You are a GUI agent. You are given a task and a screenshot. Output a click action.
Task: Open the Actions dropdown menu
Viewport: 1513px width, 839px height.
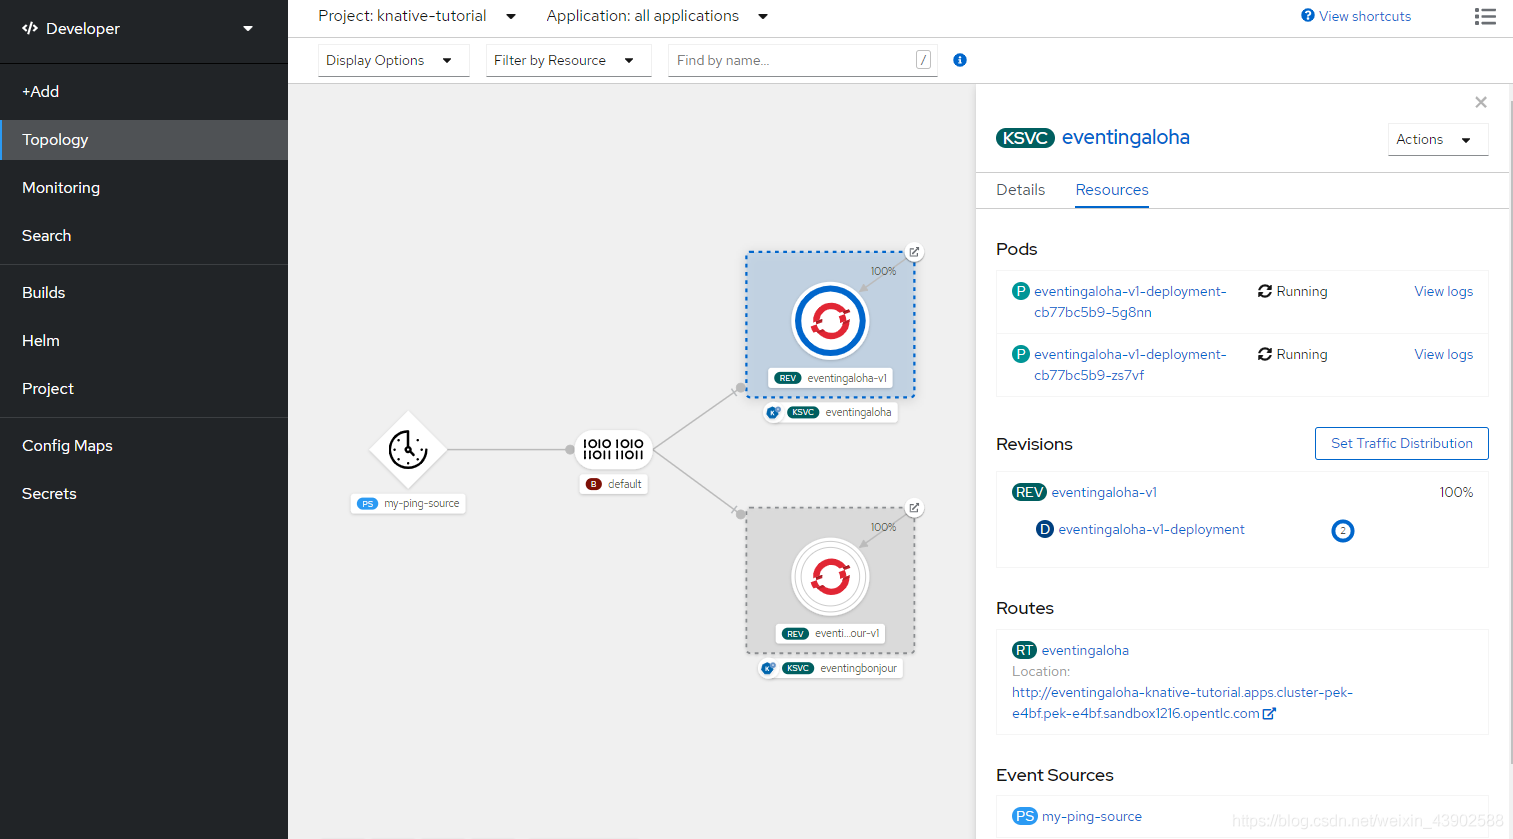[x=1438, y=139]
